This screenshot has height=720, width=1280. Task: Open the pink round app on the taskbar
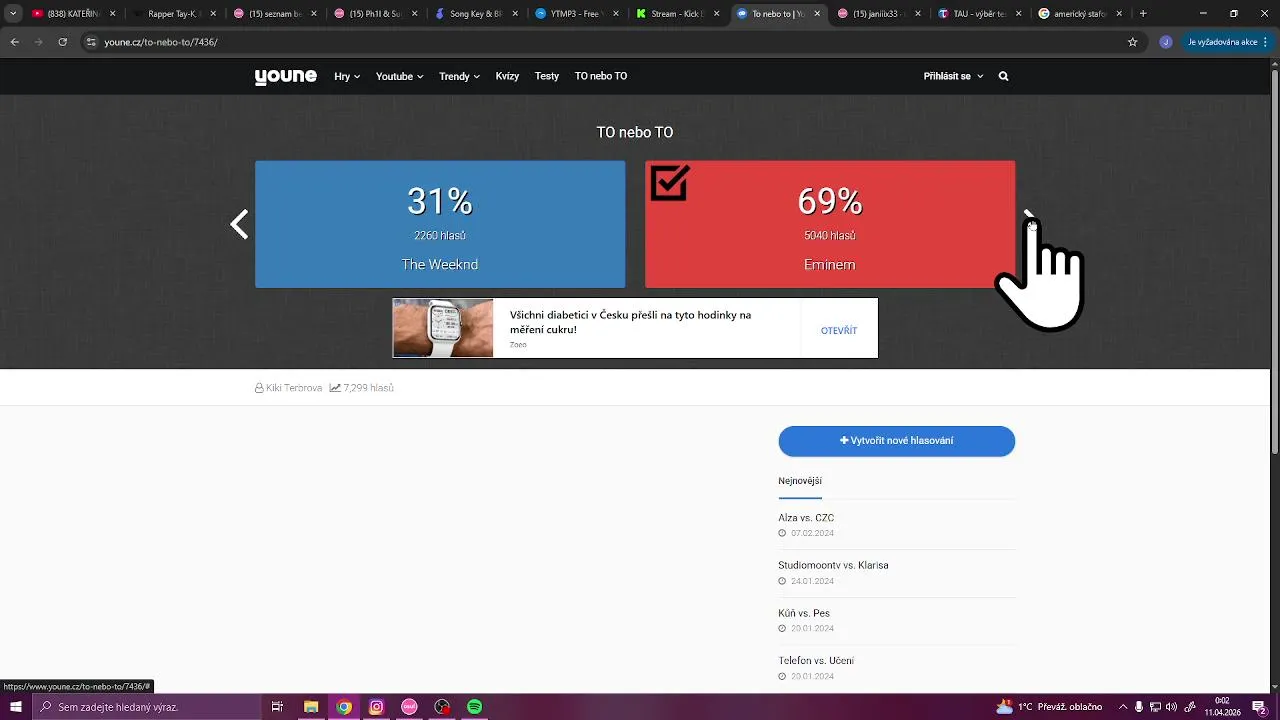coord(409,707)
